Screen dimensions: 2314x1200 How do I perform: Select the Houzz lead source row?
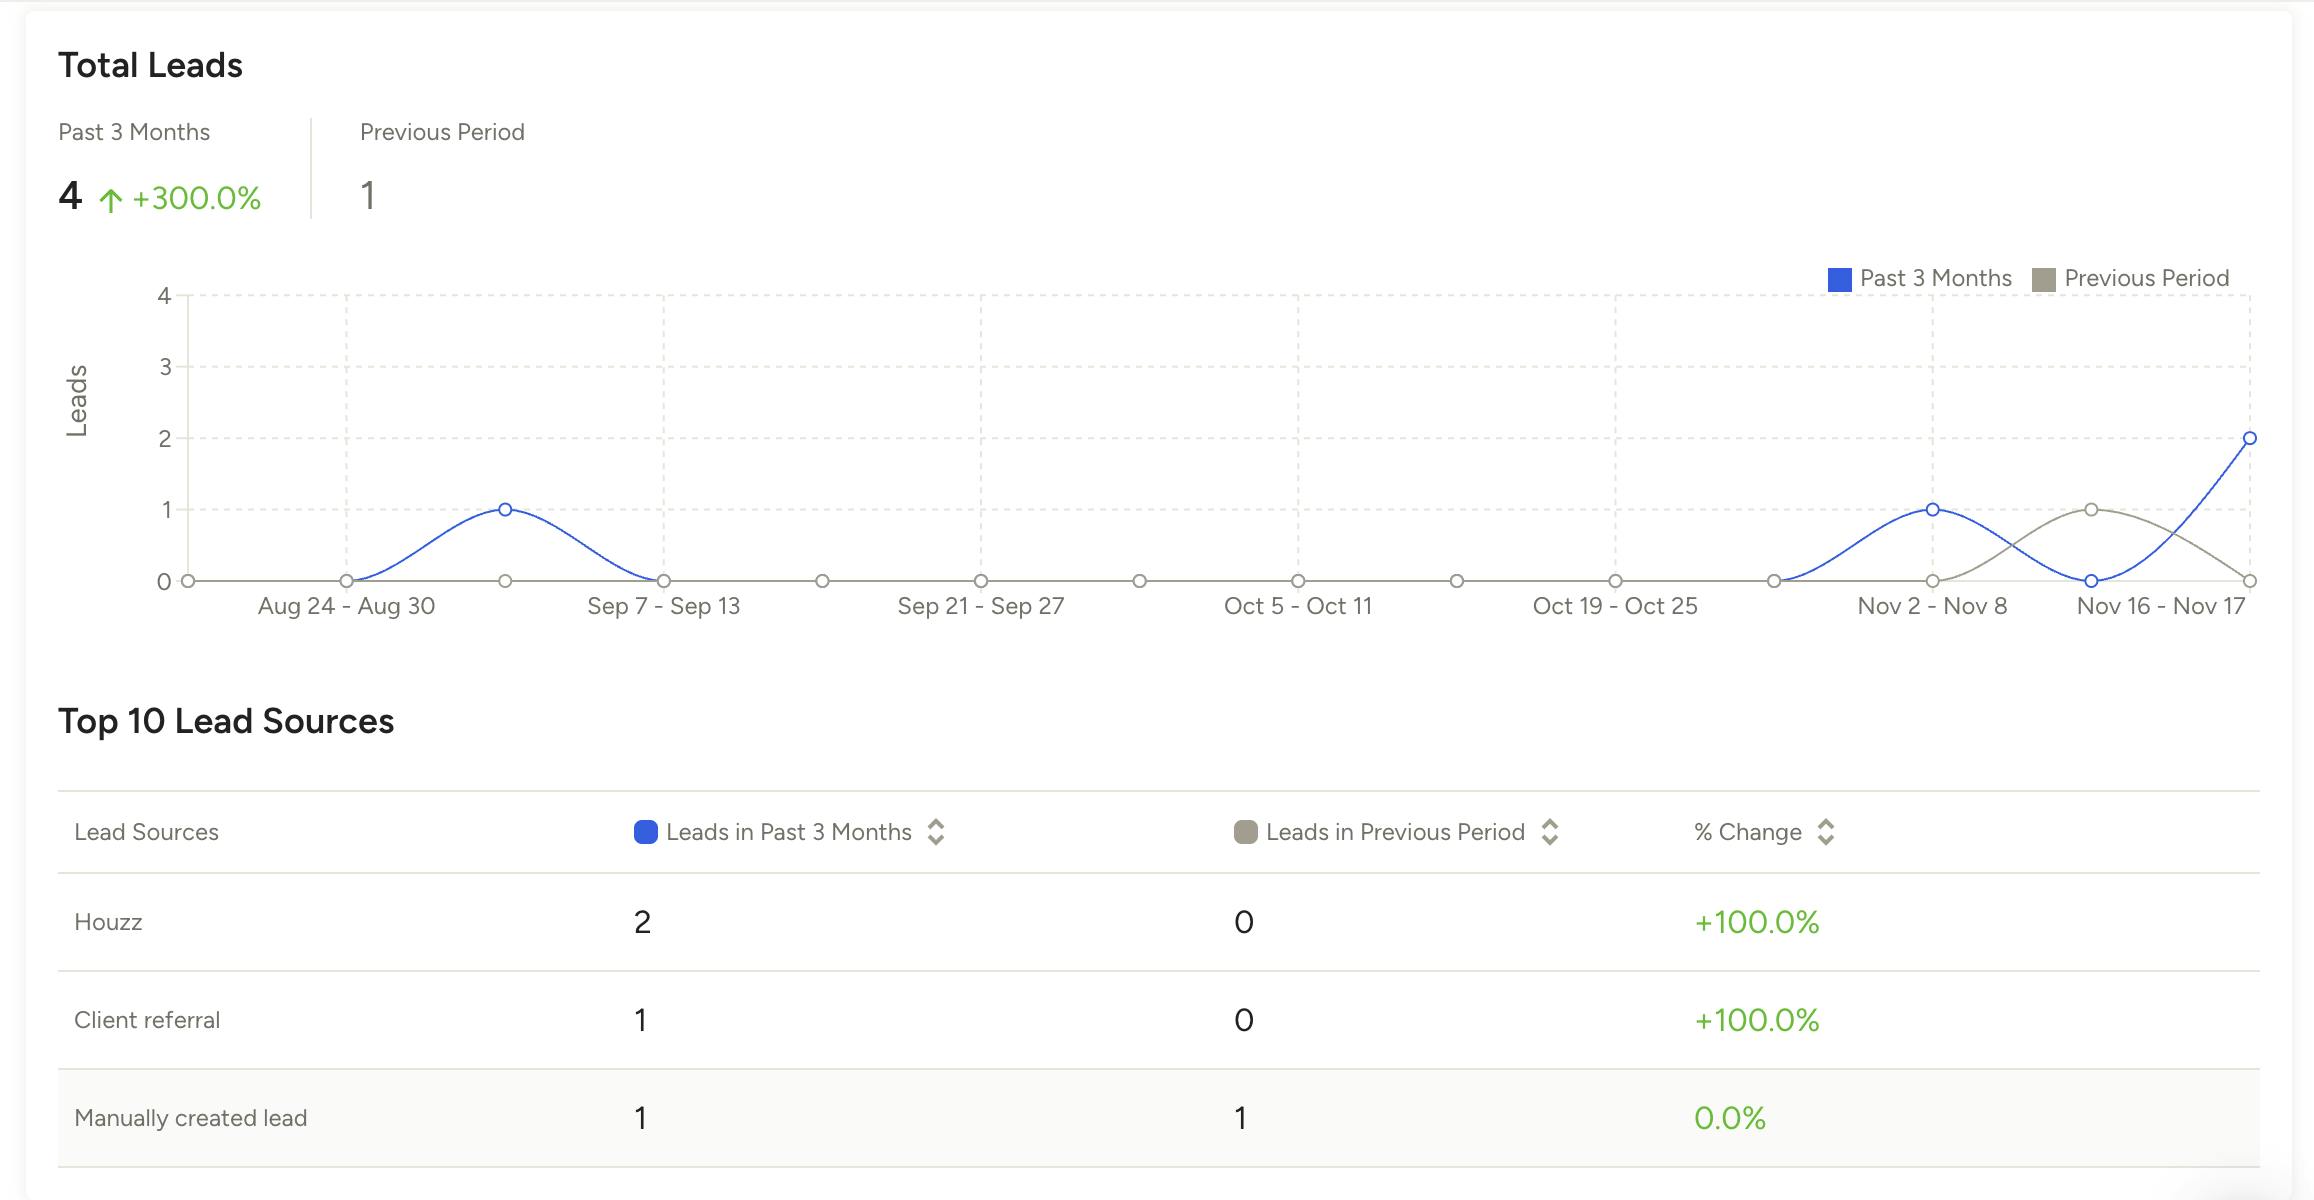coord(108,922)
